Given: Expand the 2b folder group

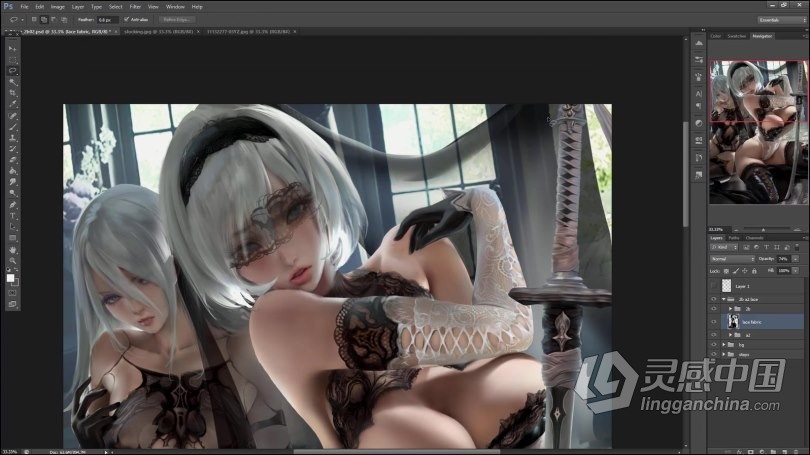Looking at the screenshot, I should [730, 309].
